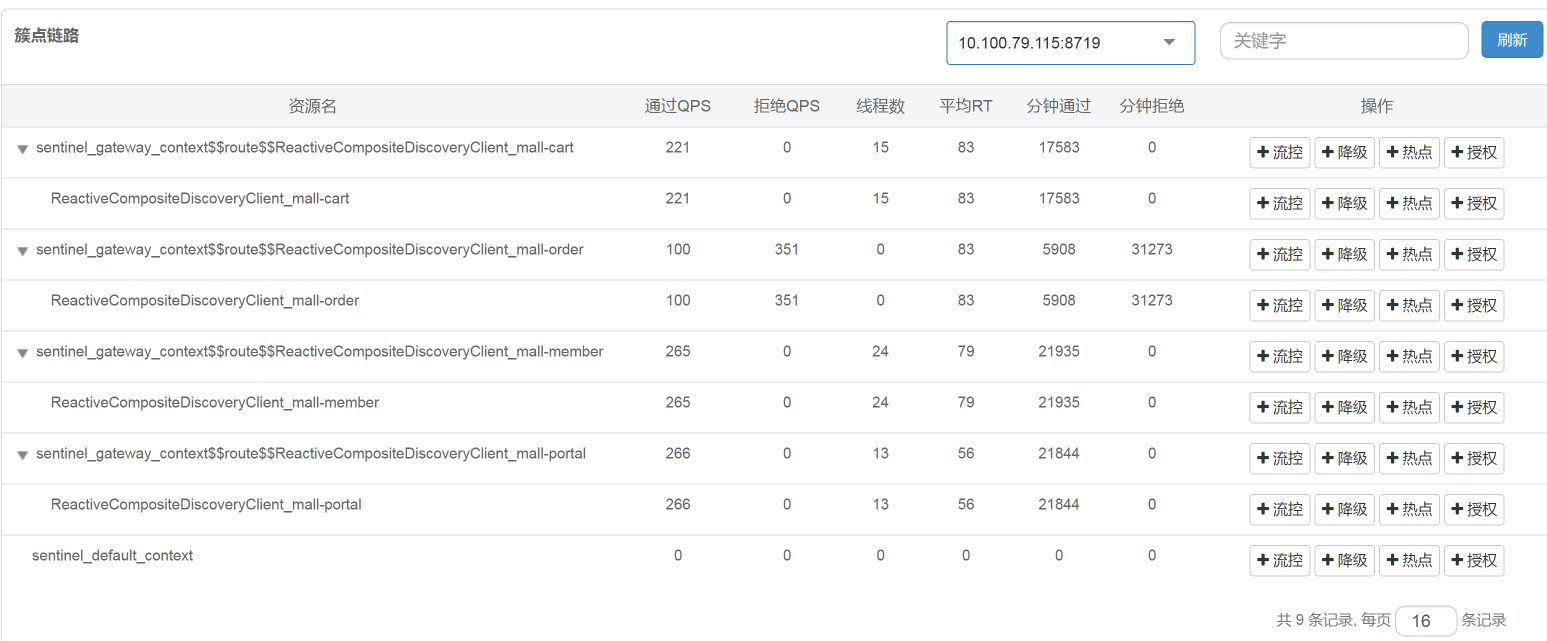The height and width of the screenshot is (641, 1547).
Task: Click 授权 button for top mall-portal gateway row
Action: pyautogui.click(x=1474, y=459)
